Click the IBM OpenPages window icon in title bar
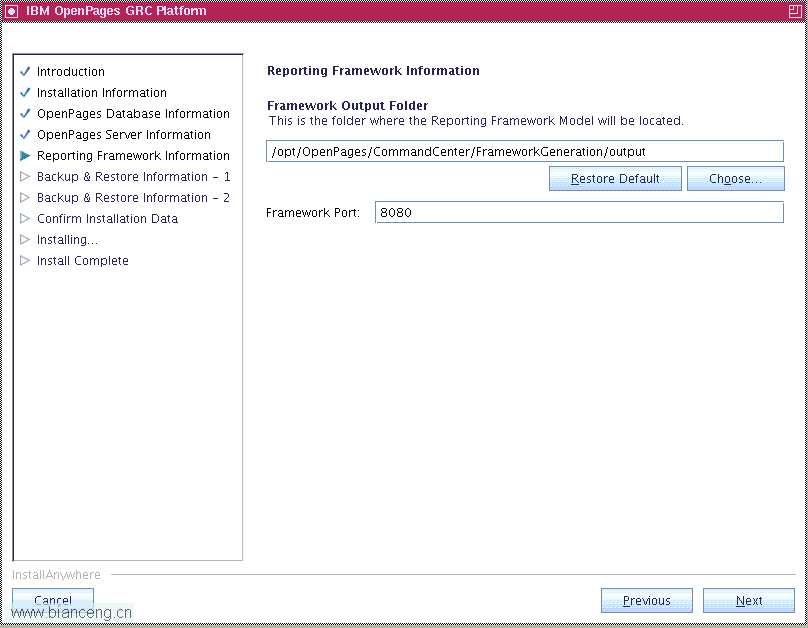 11,11
